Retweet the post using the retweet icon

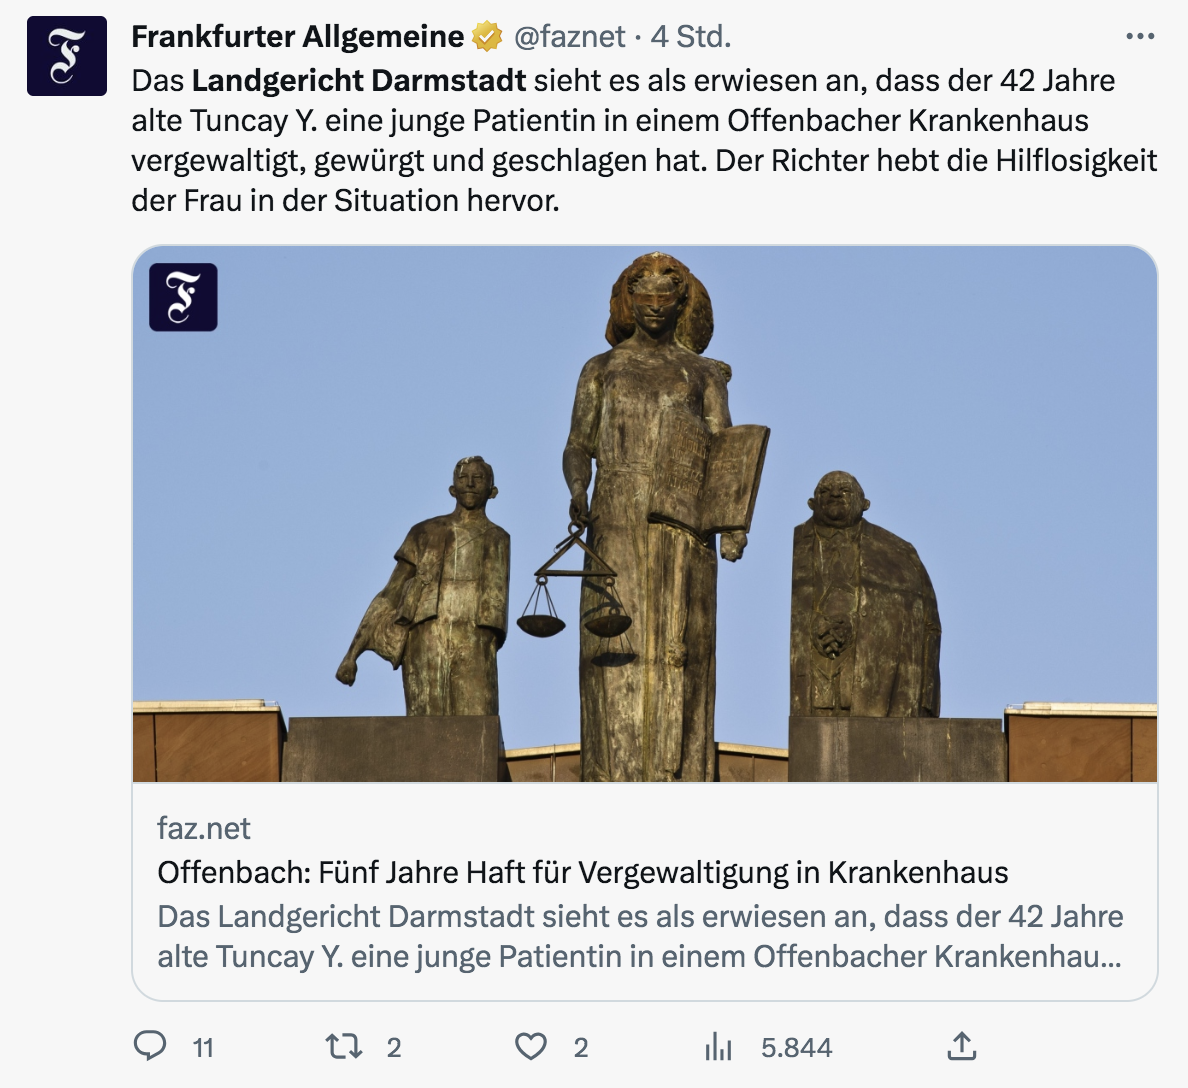[x=343, y=1047]
